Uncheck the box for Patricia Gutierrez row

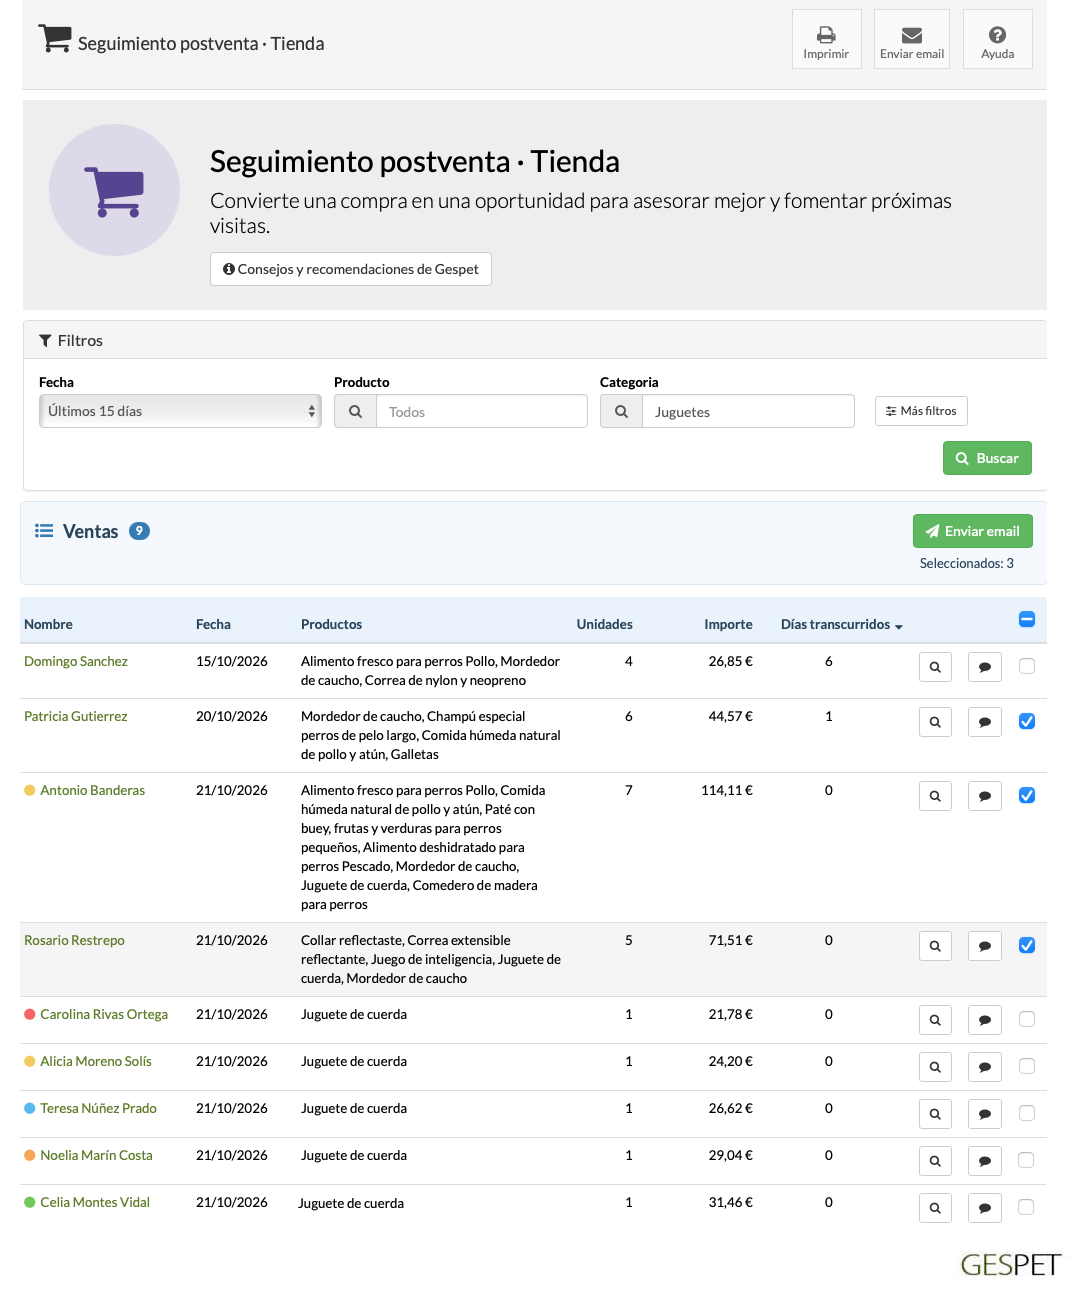1027,721
